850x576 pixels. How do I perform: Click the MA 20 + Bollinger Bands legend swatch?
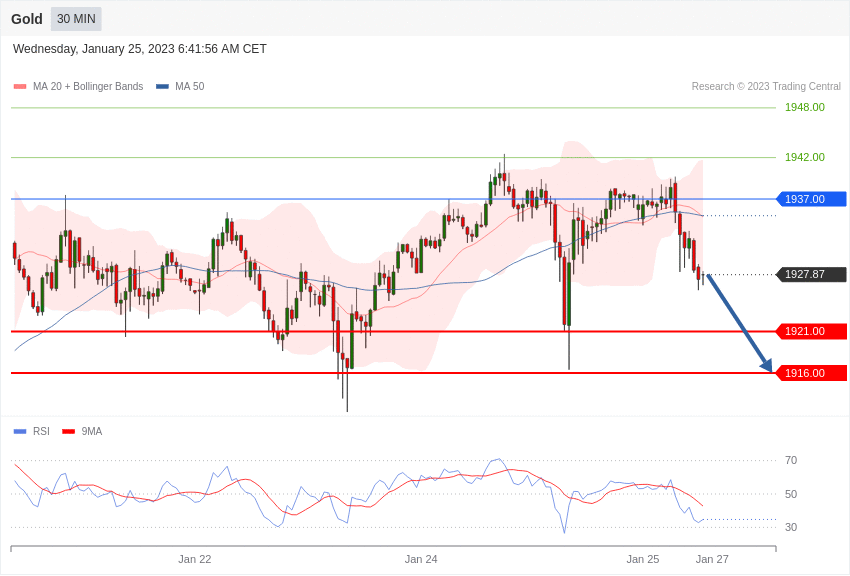coord(20,87)
